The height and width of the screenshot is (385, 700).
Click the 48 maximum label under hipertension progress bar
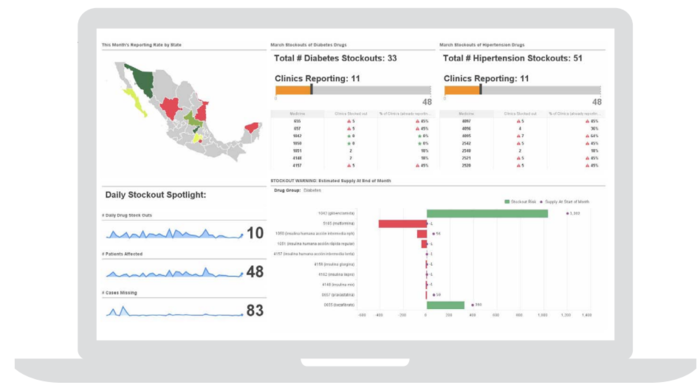point(596,102)
